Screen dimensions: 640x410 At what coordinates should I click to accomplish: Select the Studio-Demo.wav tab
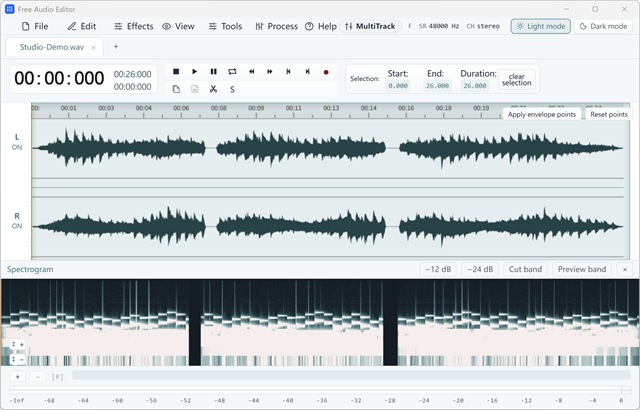pos(52,47)
